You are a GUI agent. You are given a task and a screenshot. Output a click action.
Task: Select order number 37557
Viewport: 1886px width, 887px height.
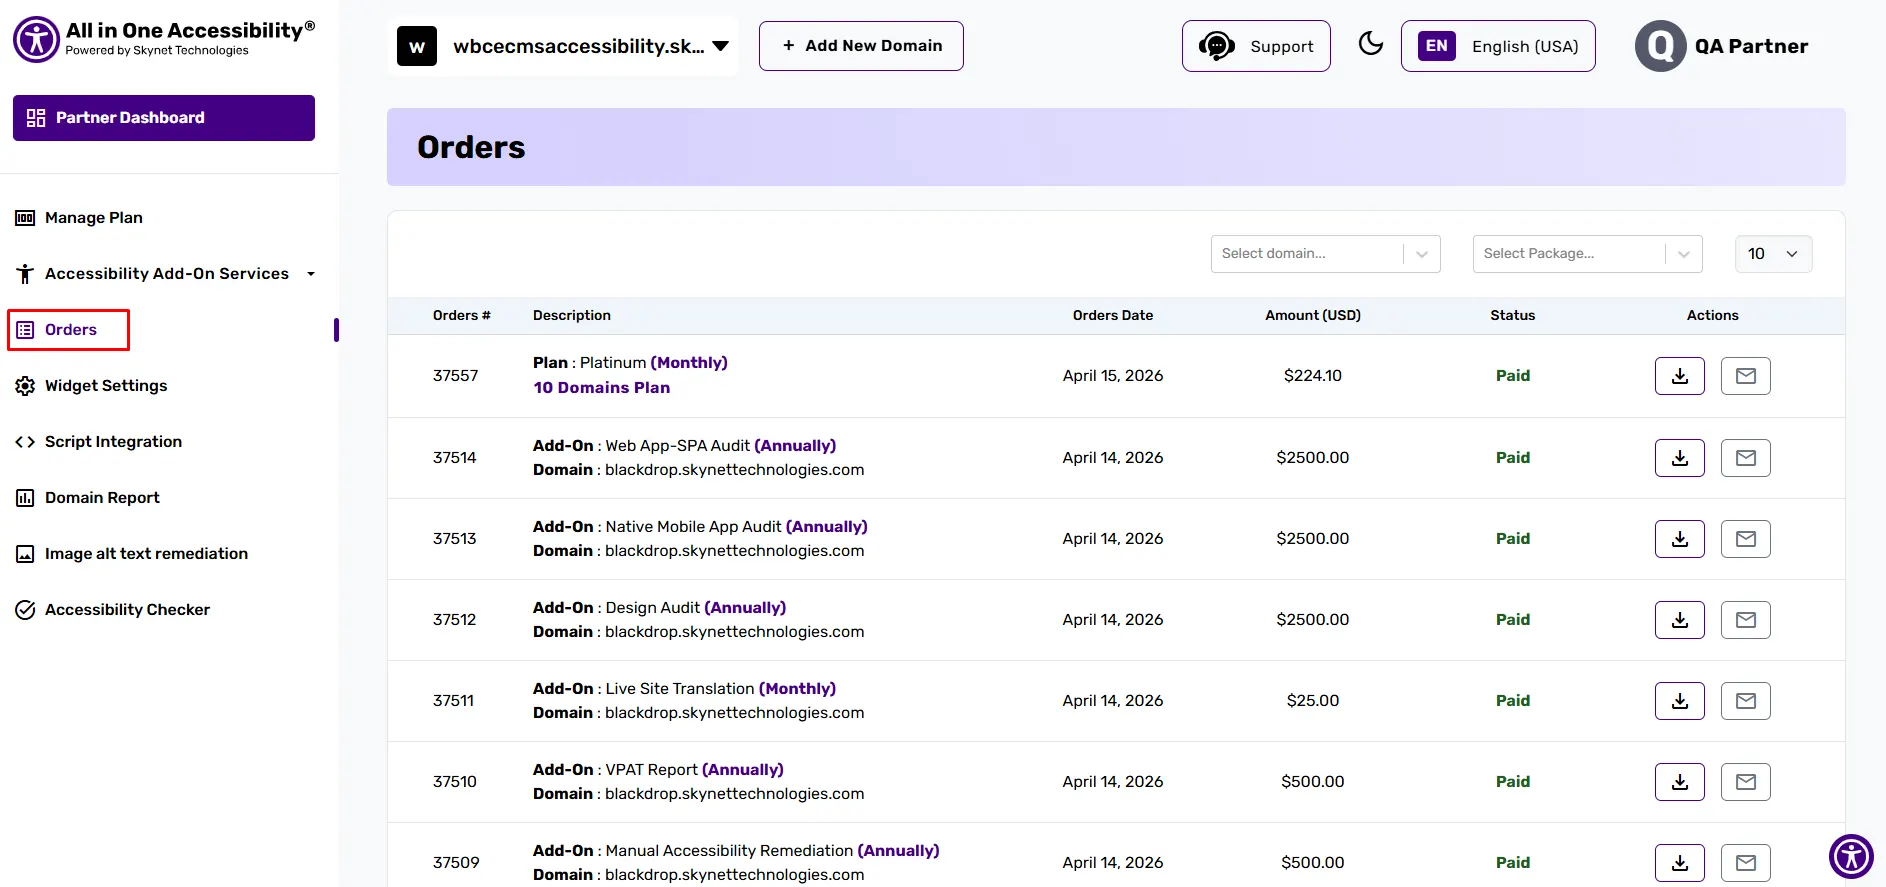pyautogui.click(x=456, y=376)
